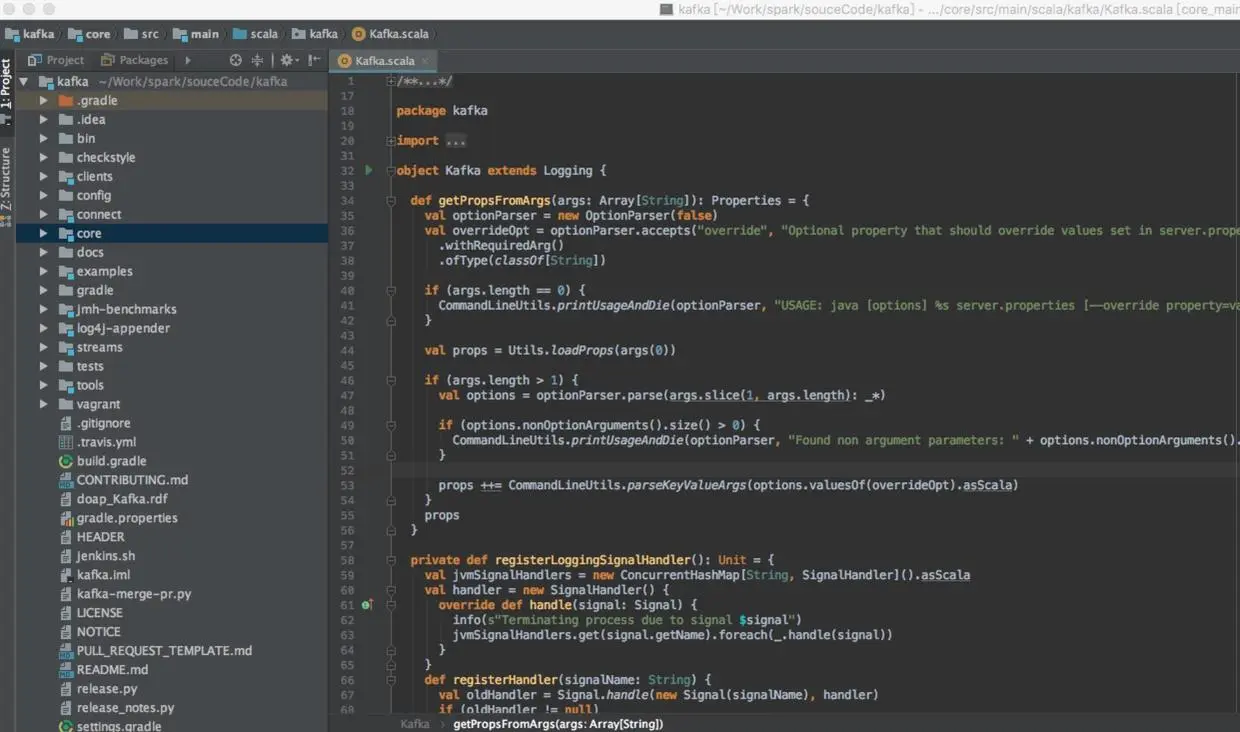Screen dimensions: 1240x732
Task: Expand the config folder arrow
Action: [x=43, y=196]
